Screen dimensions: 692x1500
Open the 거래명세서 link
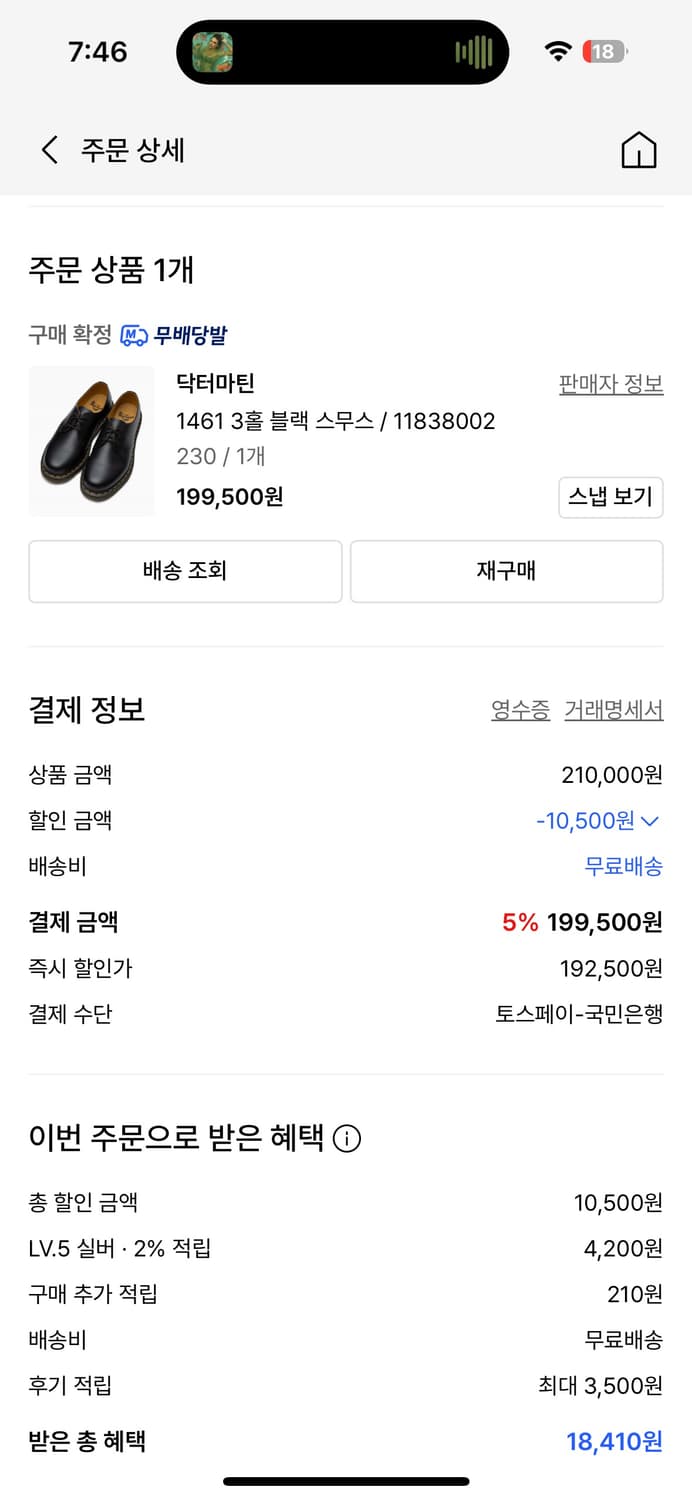[x=613, y=710]
